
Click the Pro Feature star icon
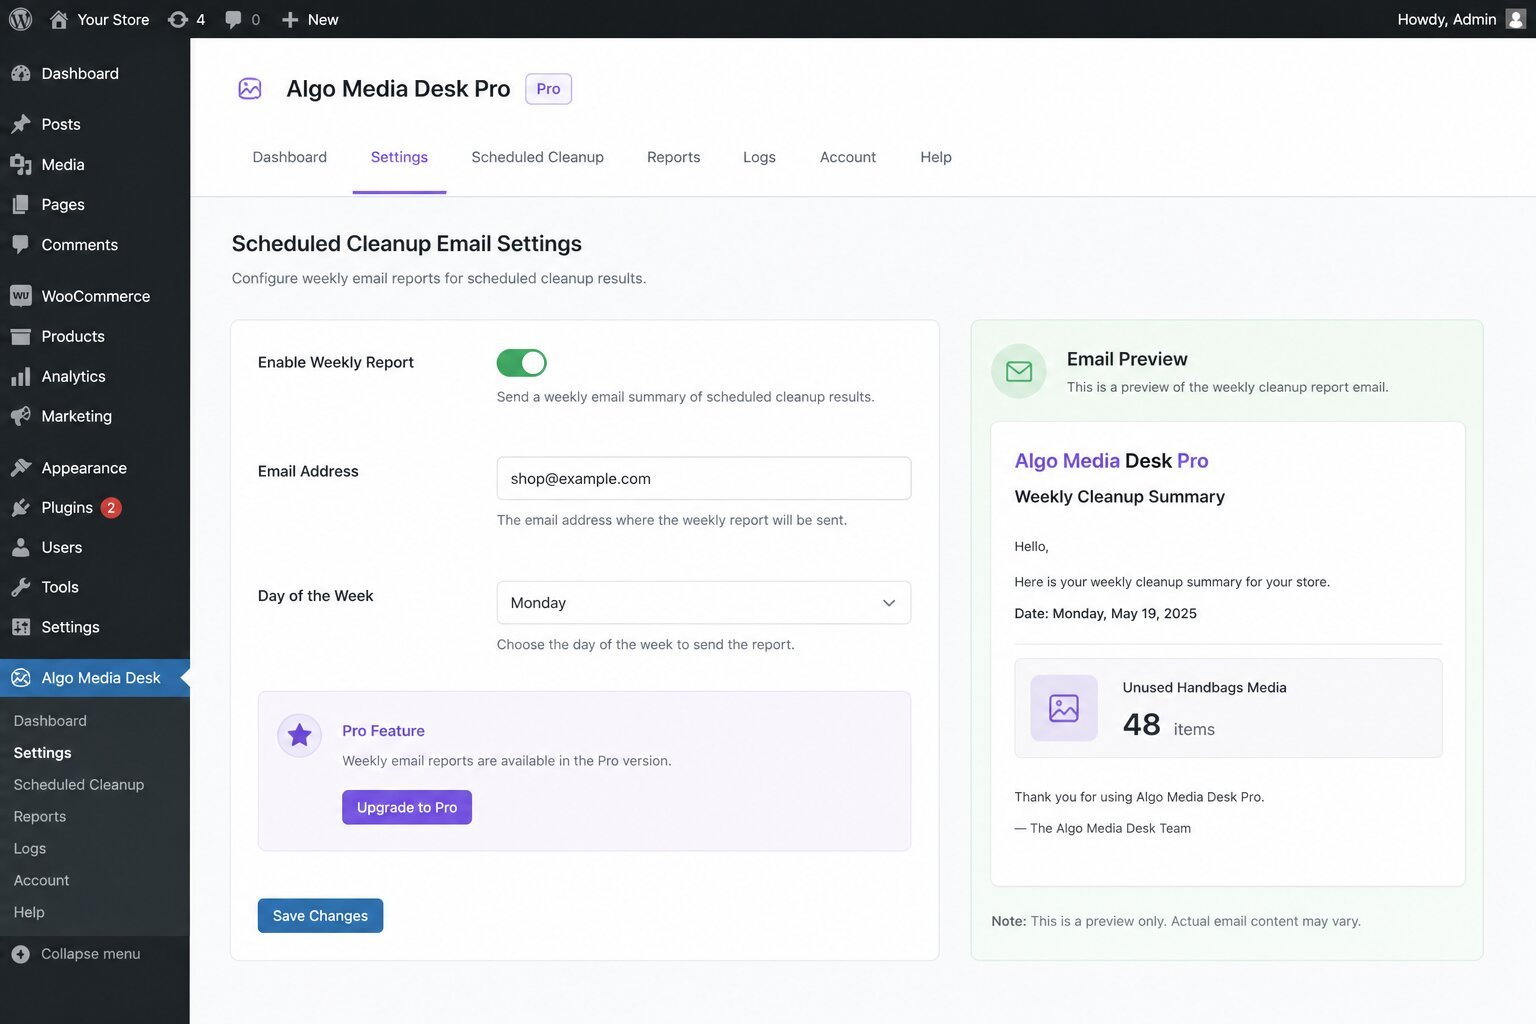299,736
